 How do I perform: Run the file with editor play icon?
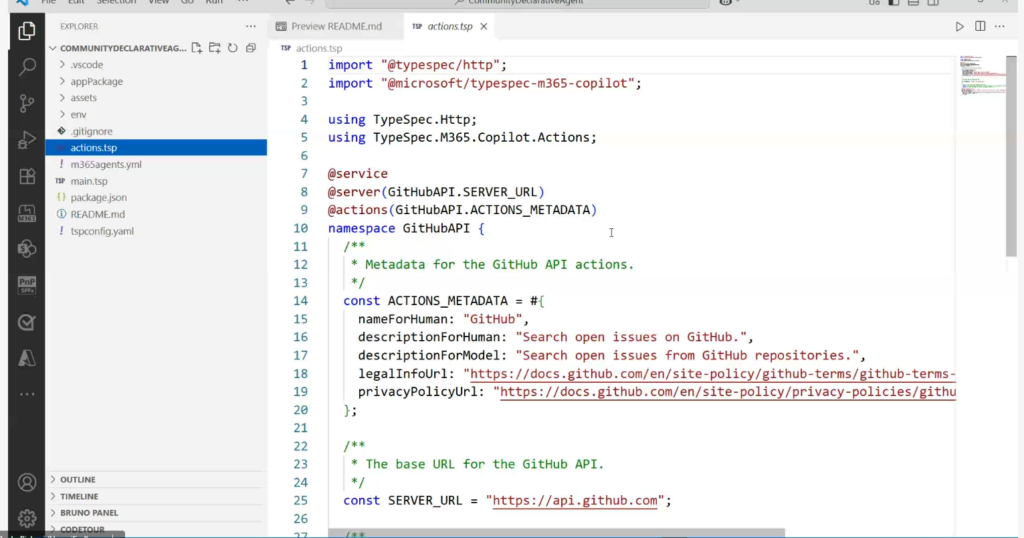tap(959, 27)
